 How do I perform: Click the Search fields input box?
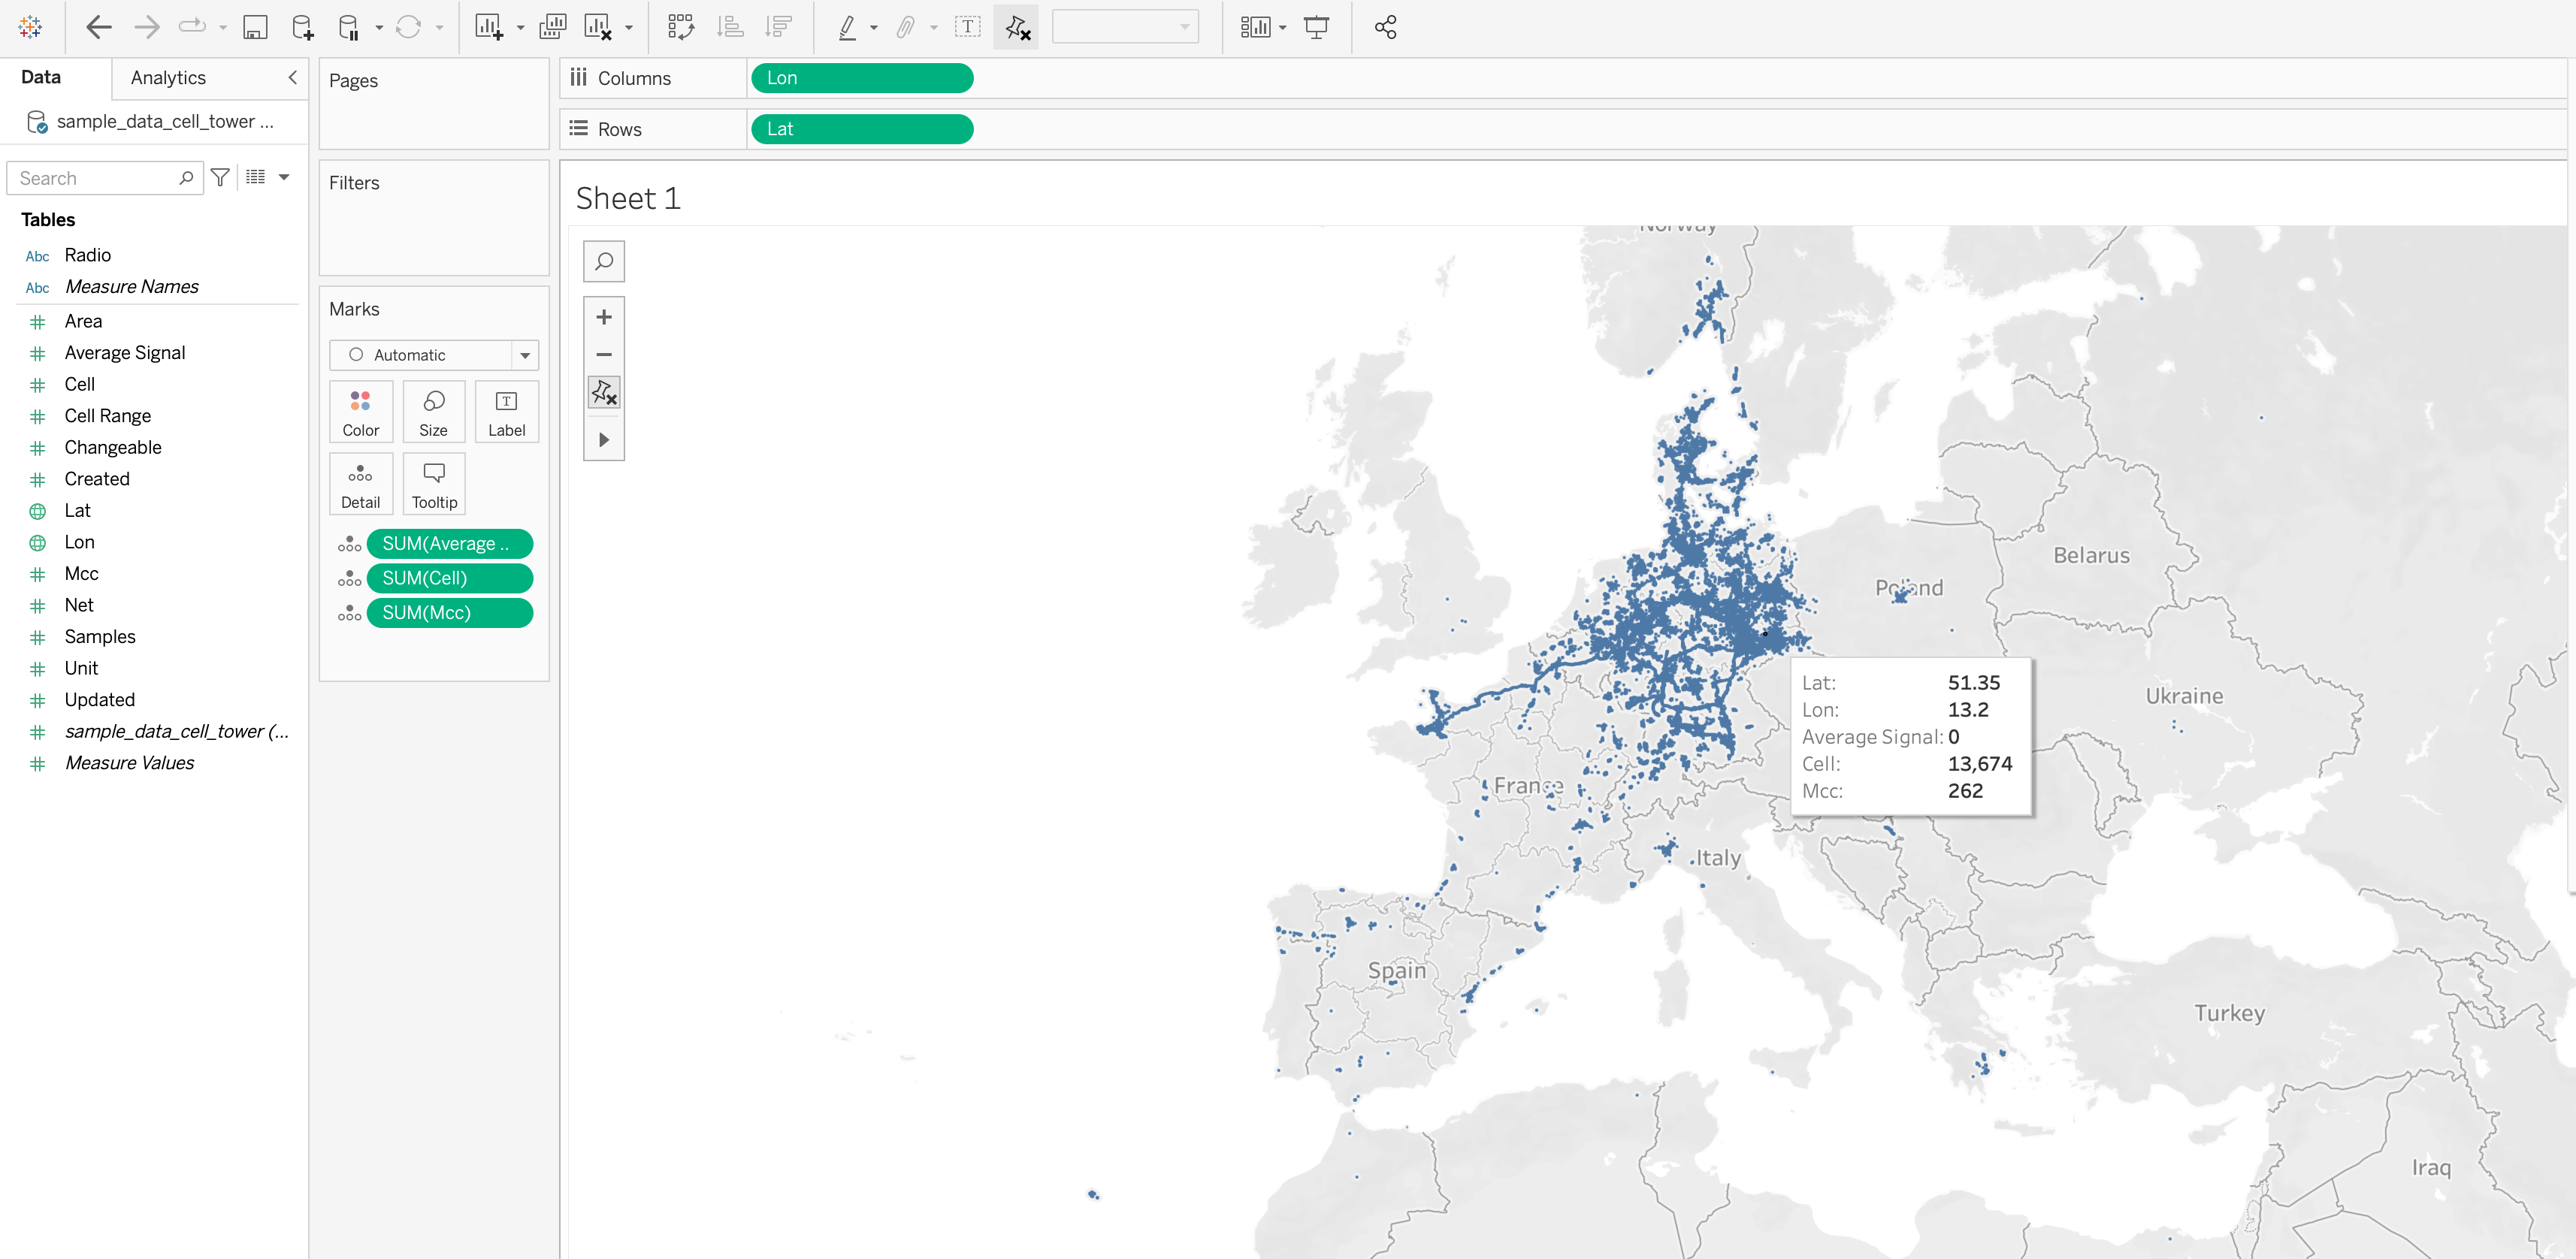95,178
